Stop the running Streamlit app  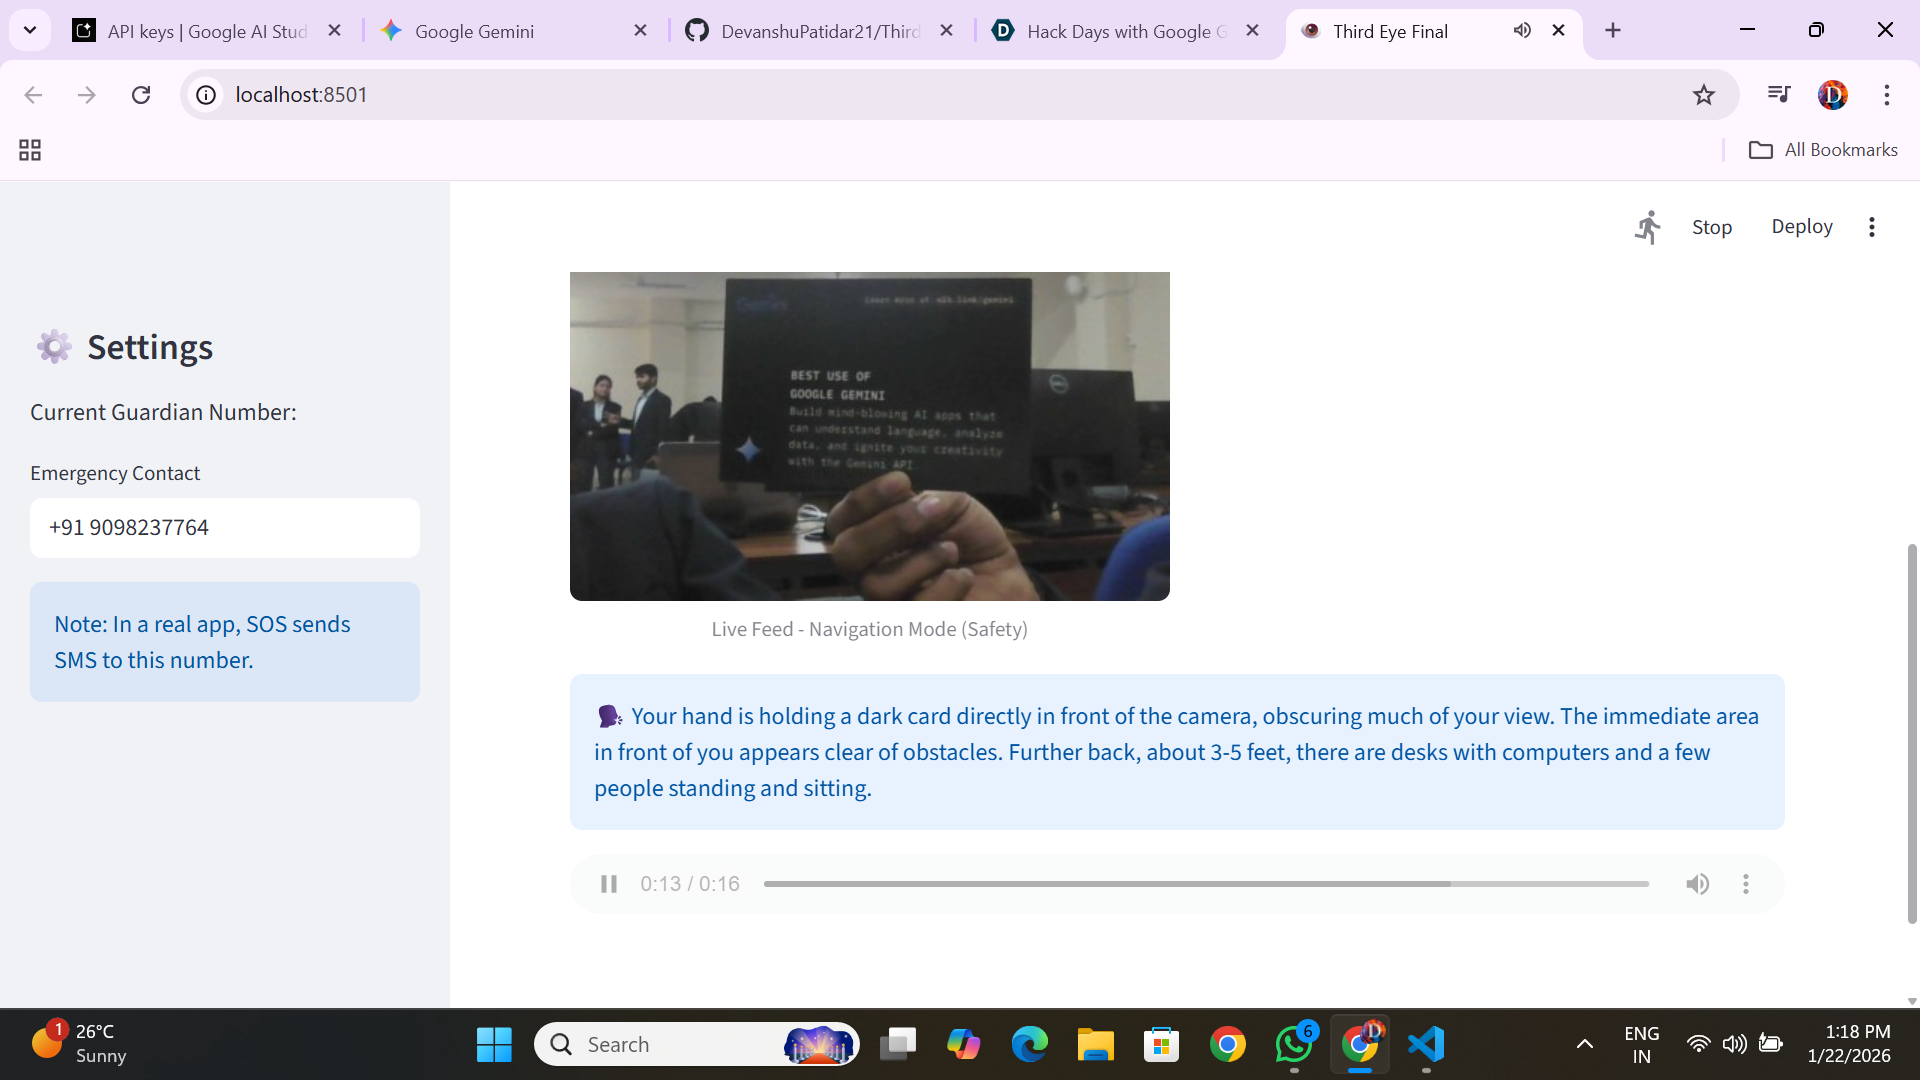click(x=1711, y=227)
